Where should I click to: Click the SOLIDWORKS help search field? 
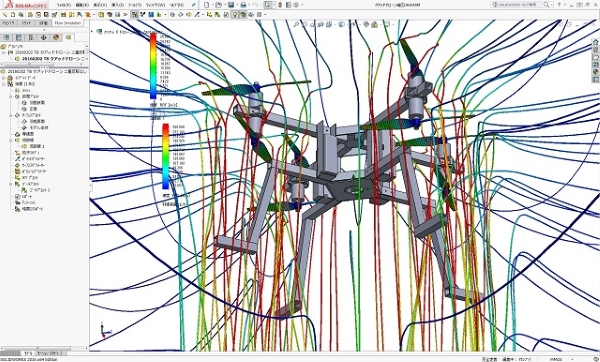coord(521,5)
